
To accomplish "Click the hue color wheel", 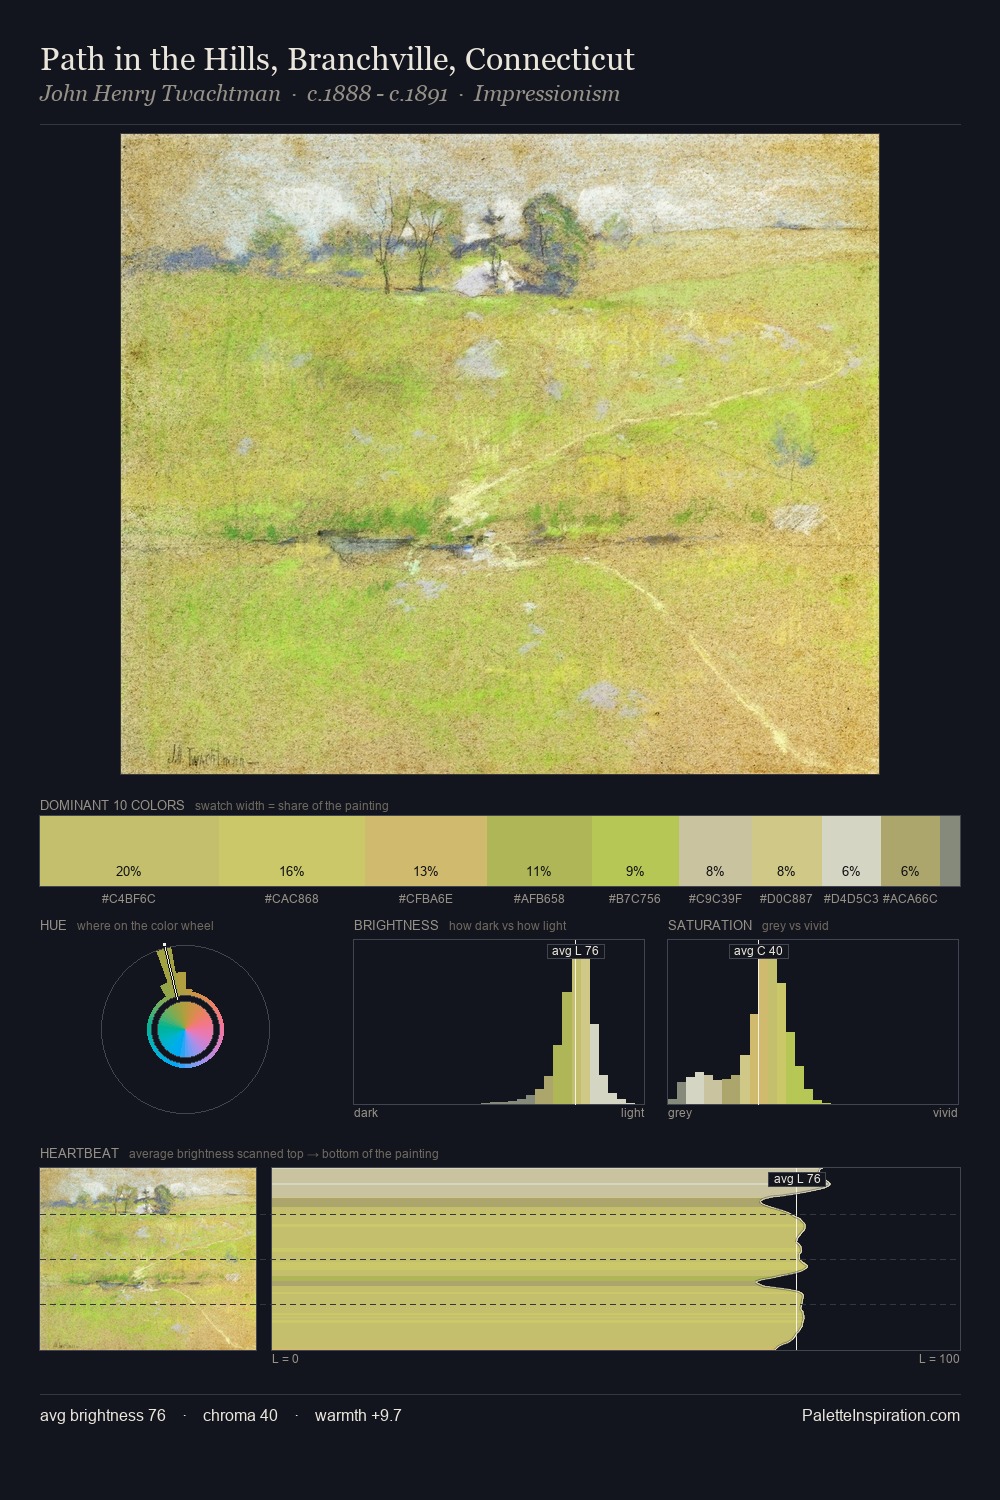I will pyautogui.click(x=185, y=1029).
